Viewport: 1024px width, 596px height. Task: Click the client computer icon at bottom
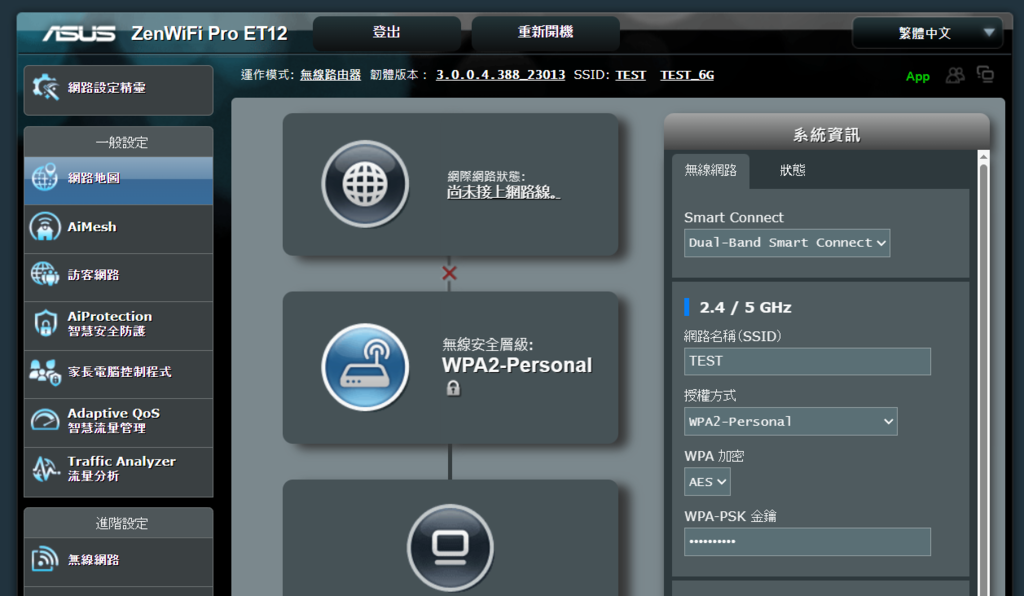450,547
